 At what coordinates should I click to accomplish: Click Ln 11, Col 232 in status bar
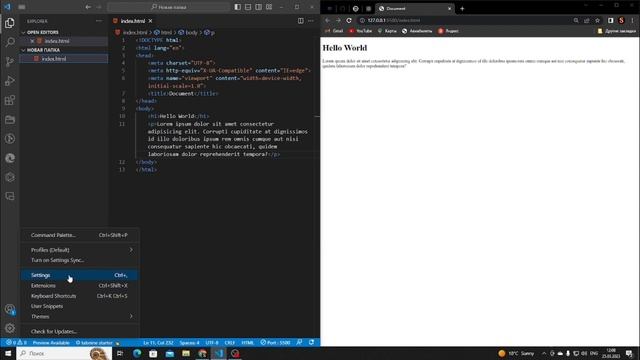[x=158, y=343]
